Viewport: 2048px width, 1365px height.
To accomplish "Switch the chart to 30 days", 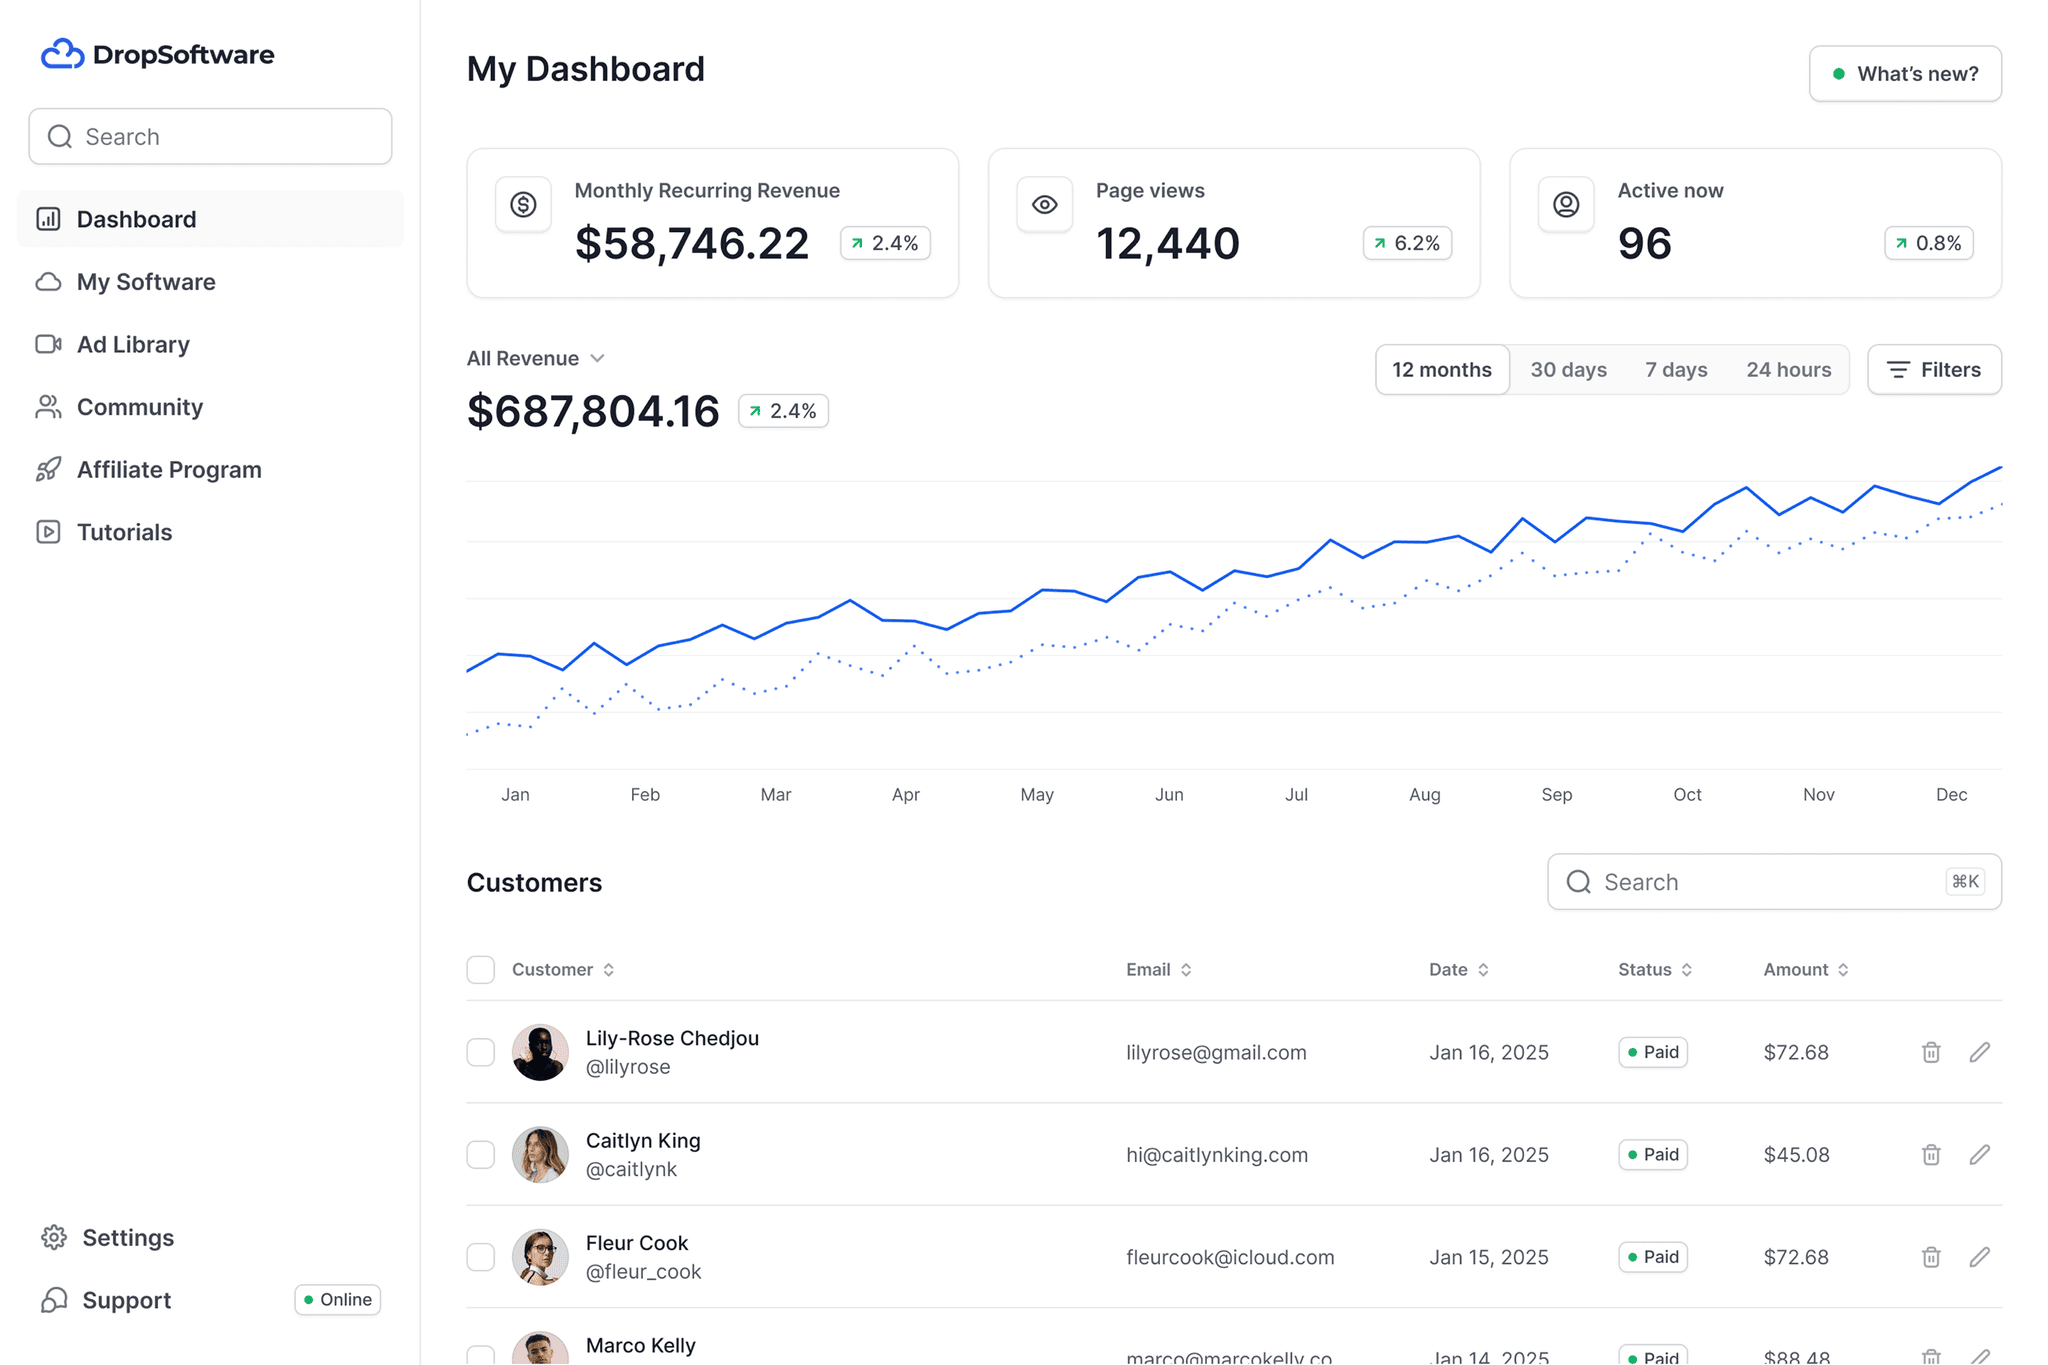I will tap(1568, 370).
